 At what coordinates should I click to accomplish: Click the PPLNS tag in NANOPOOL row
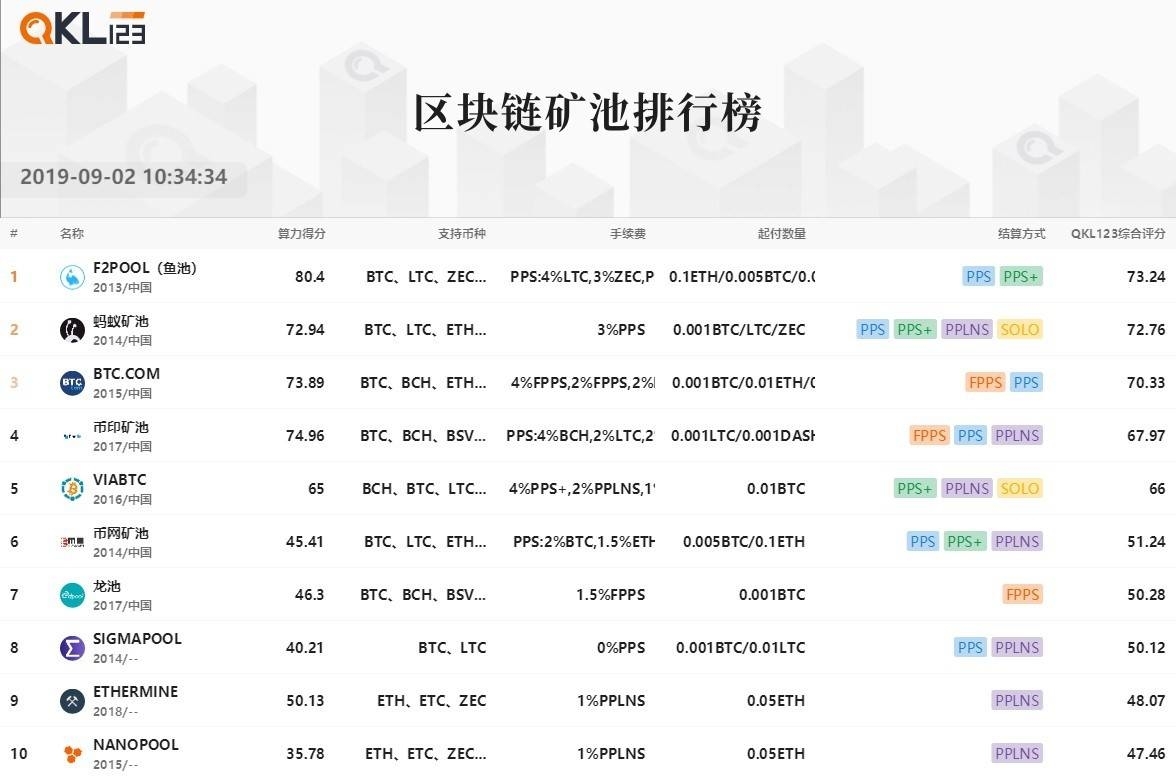tap(1017, 754)
